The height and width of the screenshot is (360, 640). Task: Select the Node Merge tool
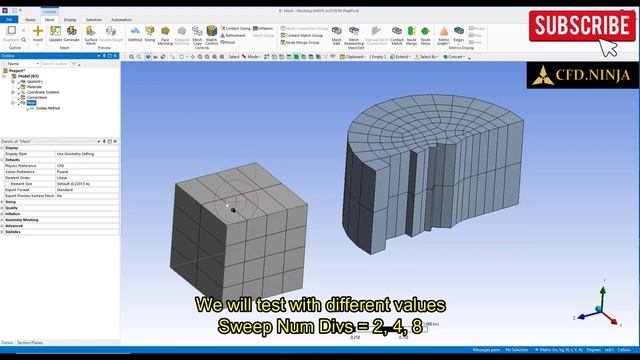411,31
